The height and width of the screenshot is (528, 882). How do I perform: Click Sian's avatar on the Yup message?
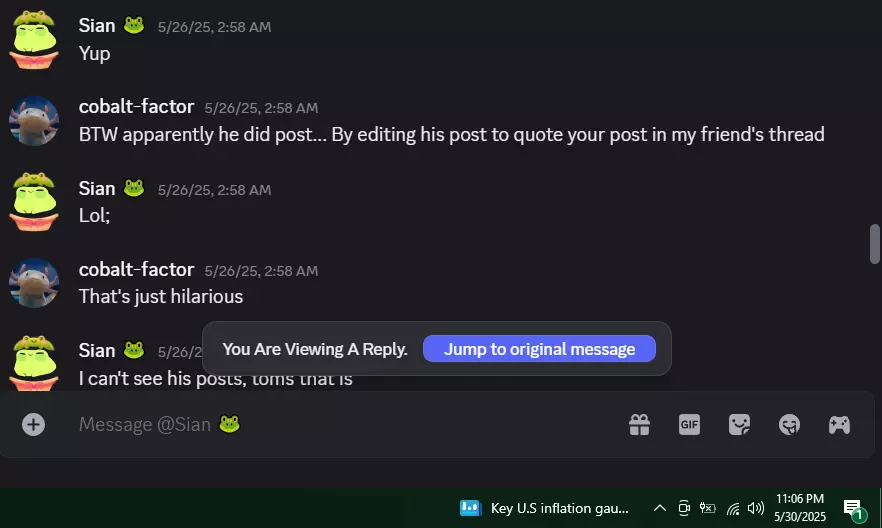(x=34, y=39)
